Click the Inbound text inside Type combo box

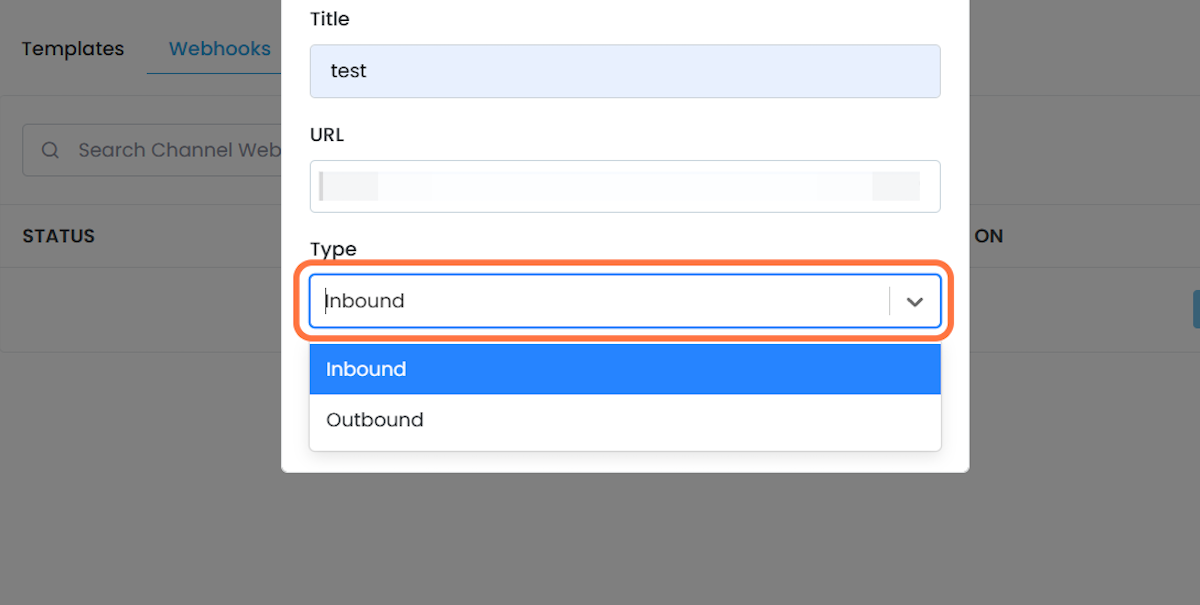365,301
